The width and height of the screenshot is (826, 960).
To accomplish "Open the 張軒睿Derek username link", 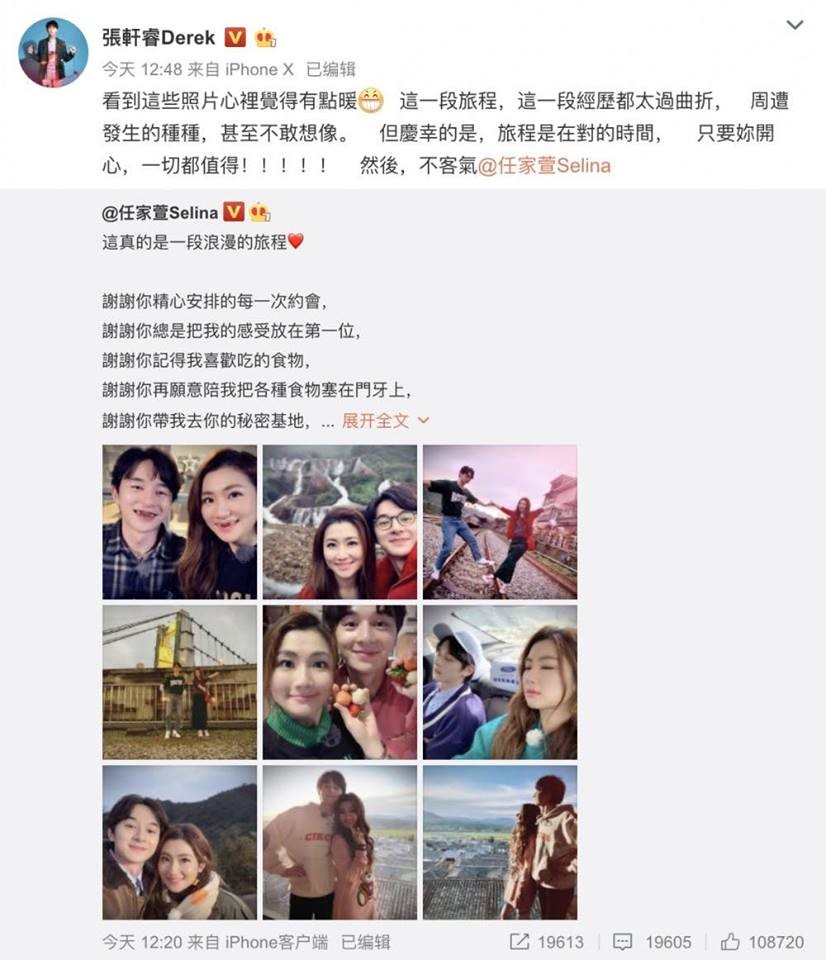I will pyautogui.click(x=159, y=38).
